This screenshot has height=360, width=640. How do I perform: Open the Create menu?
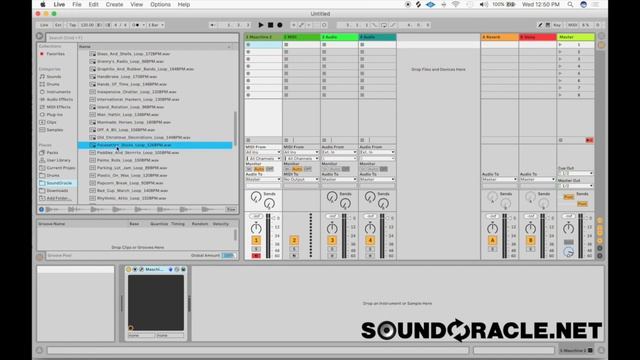114,4
